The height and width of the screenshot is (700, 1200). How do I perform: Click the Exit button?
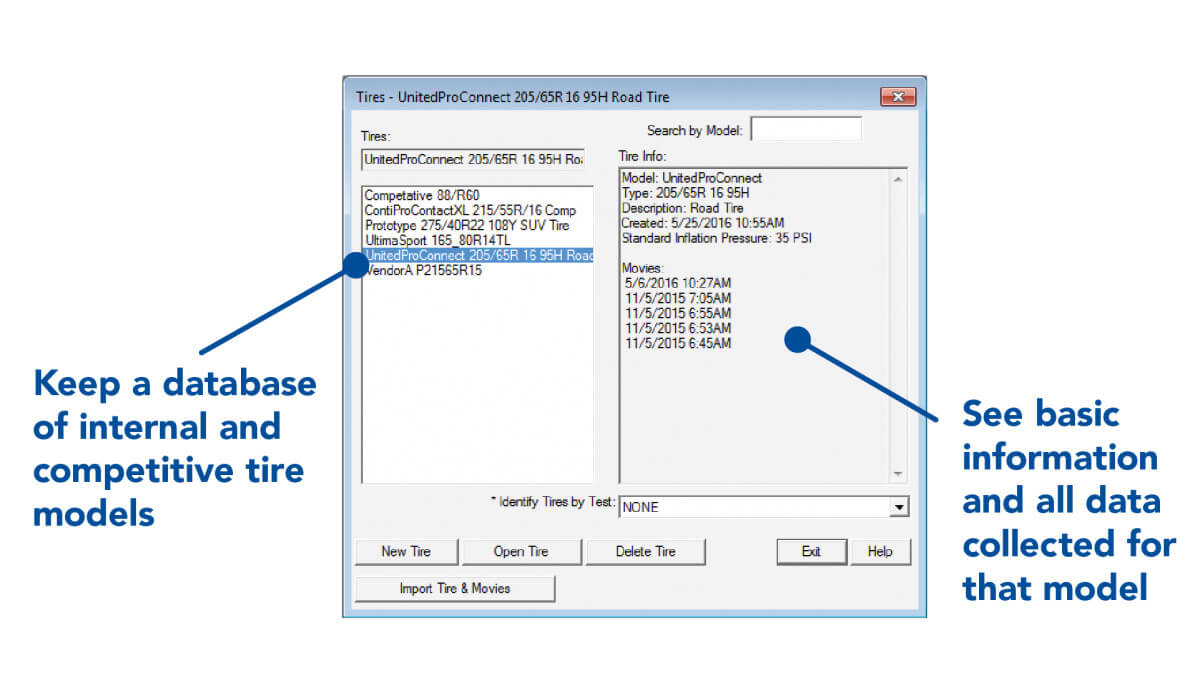coord(811,551)
